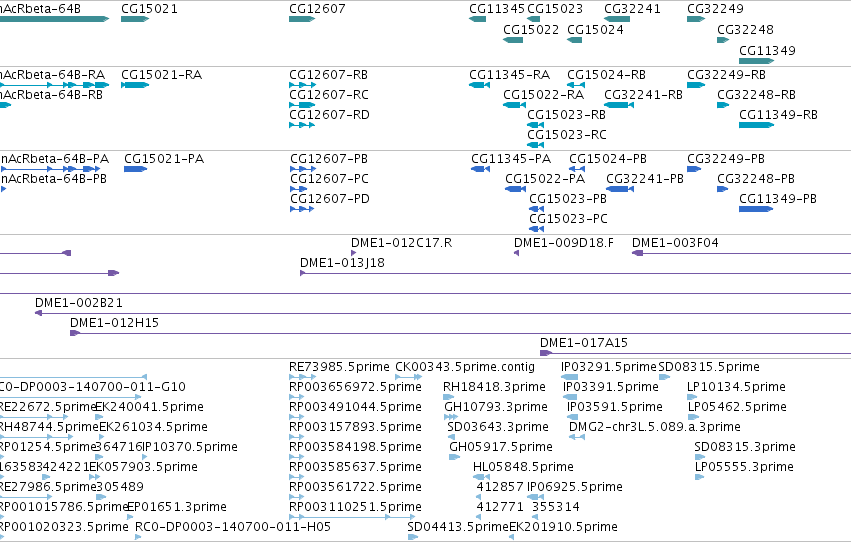Select the CG15021 gene feature
Screen dimensions: 851x542
click(135, 19)
